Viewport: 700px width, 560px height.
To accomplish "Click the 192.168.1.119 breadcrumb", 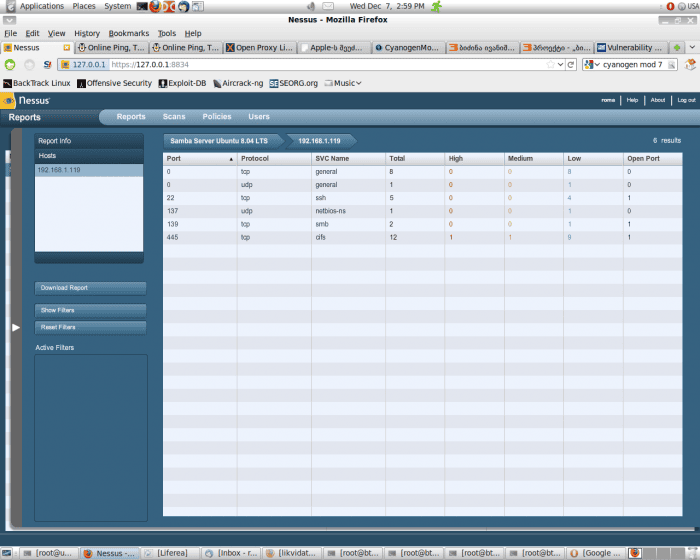I will click(x=319, y=141).
